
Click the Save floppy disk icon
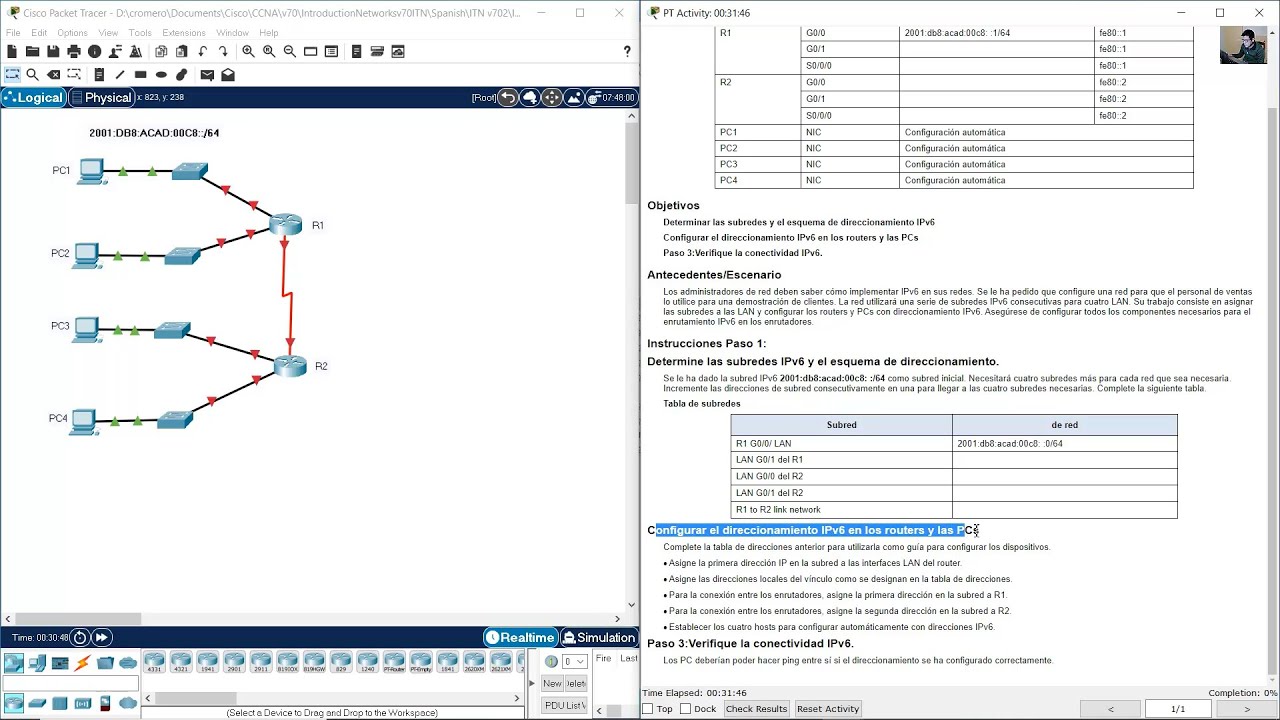[53, 51]
